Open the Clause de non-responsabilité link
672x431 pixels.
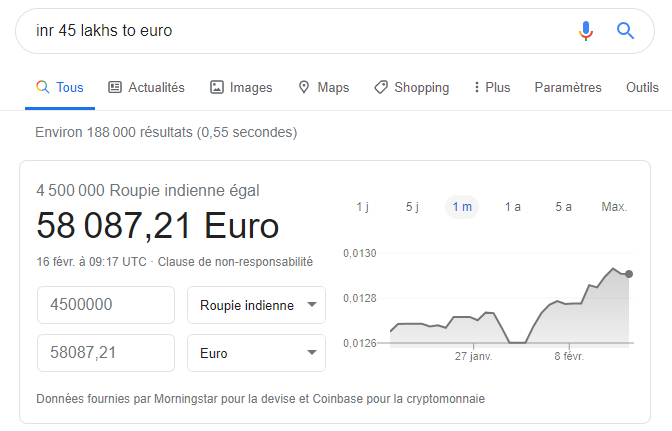pos(235,262)
